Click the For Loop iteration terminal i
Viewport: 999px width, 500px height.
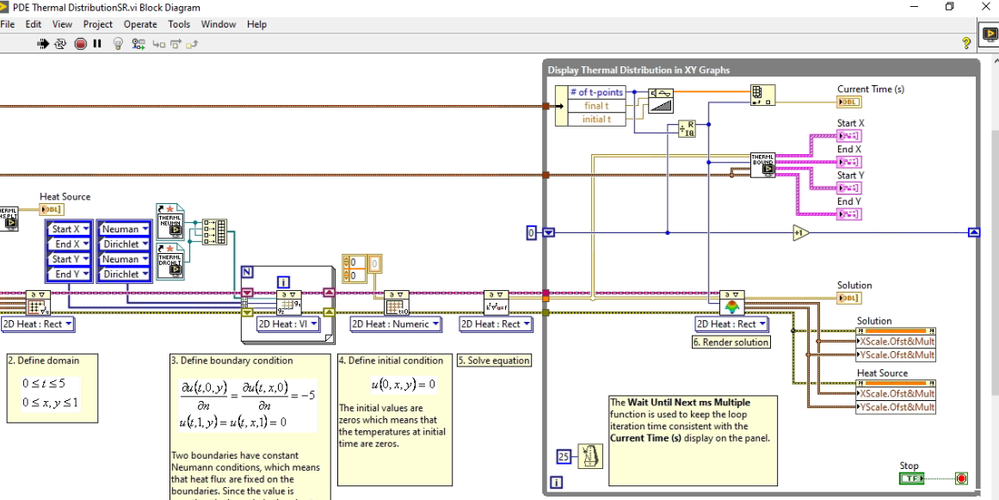[284, 282]
